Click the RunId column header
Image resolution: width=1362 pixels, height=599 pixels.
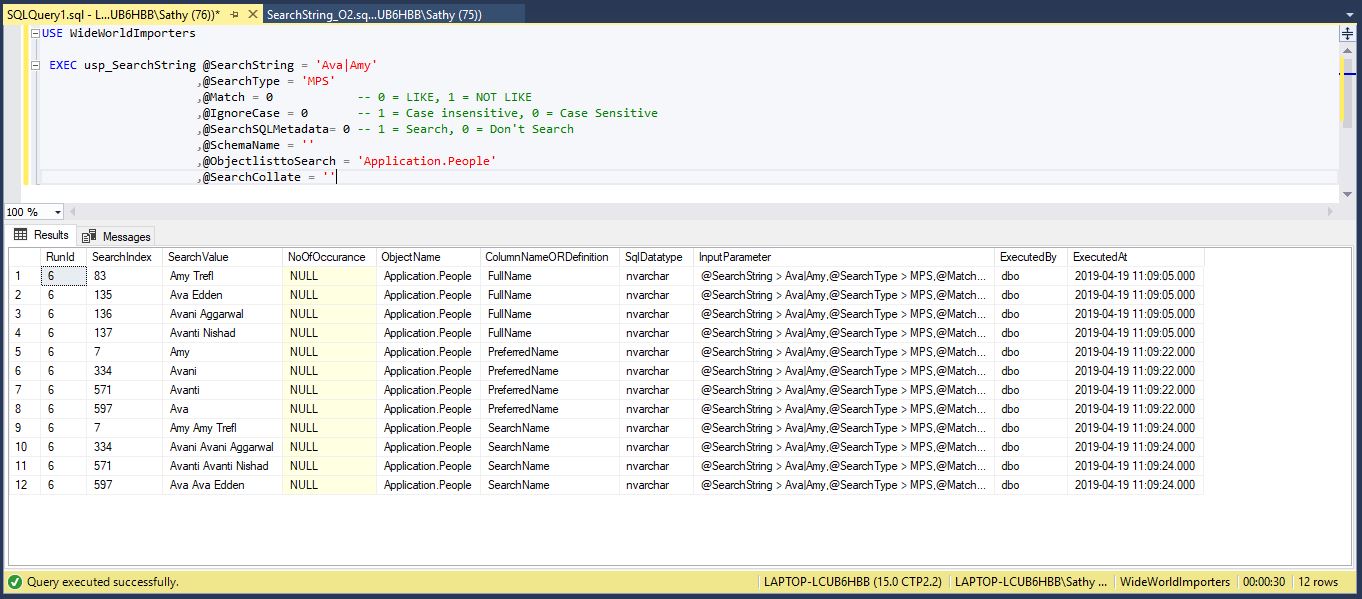point(63,257)
